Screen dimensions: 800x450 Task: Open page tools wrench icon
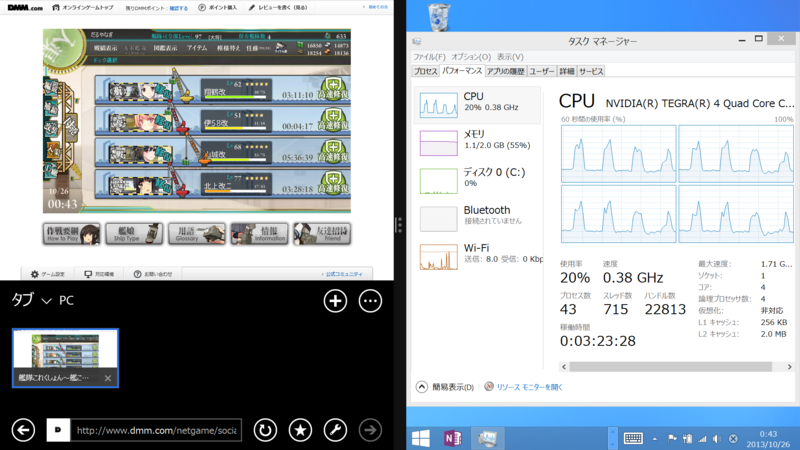(335, 430)
